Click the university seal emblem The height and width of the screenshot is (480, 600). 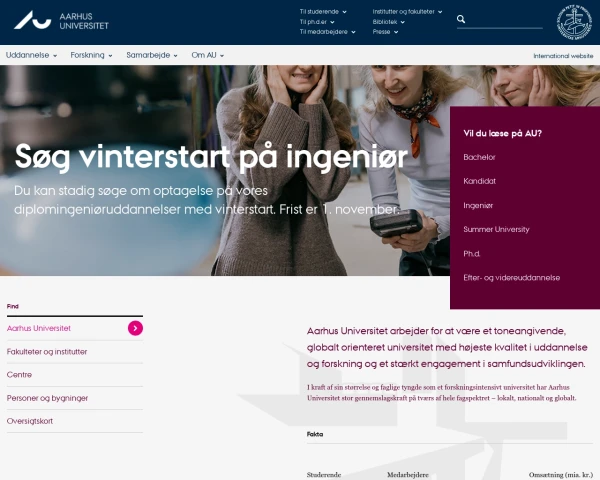click(574, 22)
